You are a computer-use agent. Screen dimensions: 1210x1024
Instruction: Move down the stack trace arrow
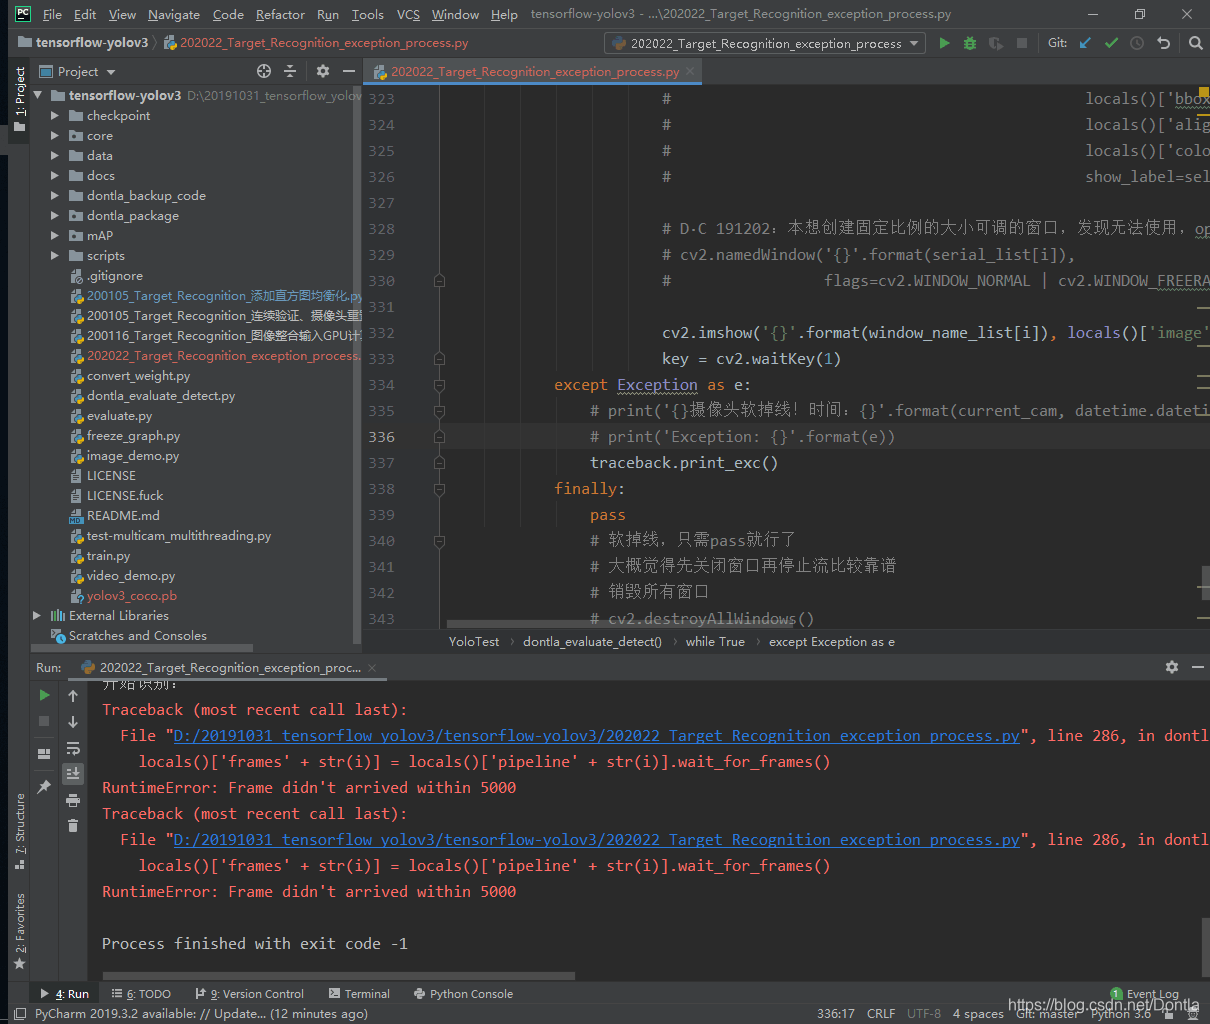[73, 721]
